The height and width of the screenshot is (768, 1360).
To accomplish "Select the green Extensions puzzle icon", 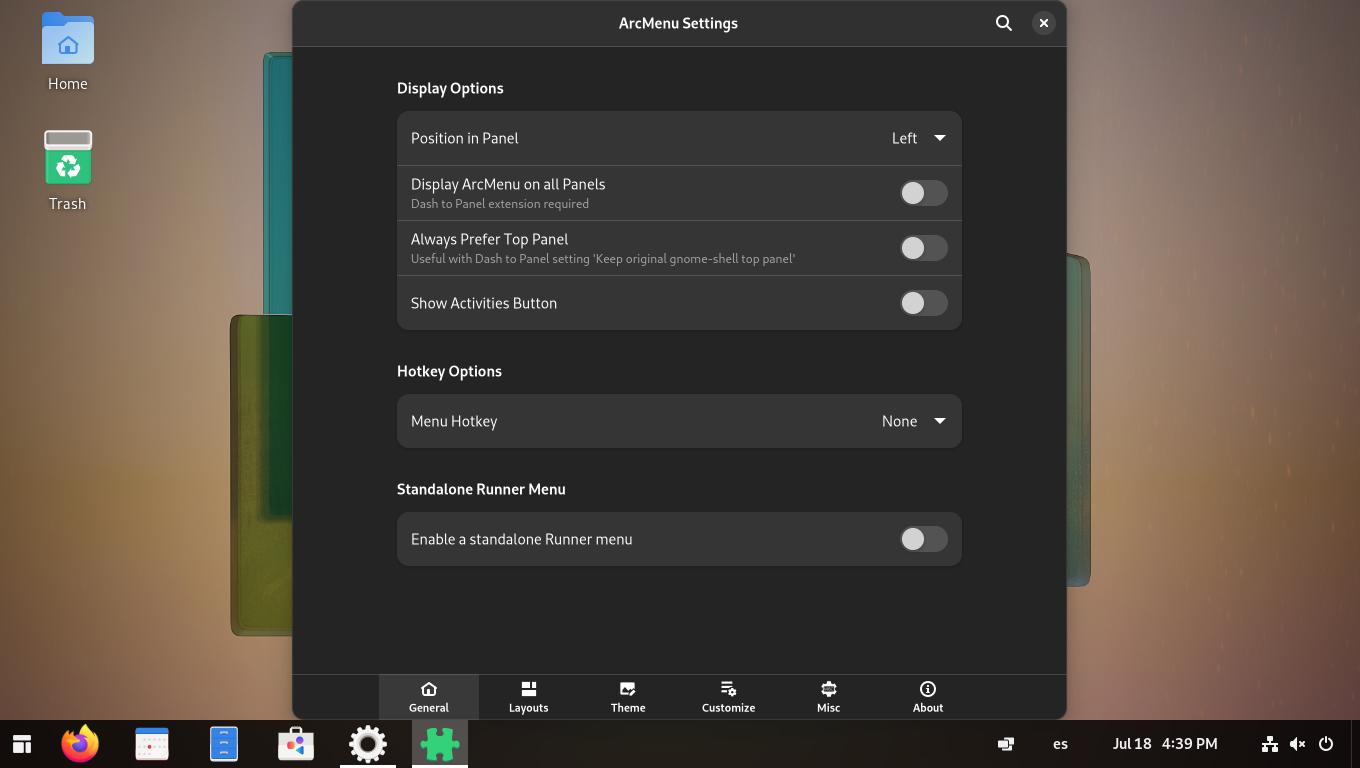I will 440,744.
